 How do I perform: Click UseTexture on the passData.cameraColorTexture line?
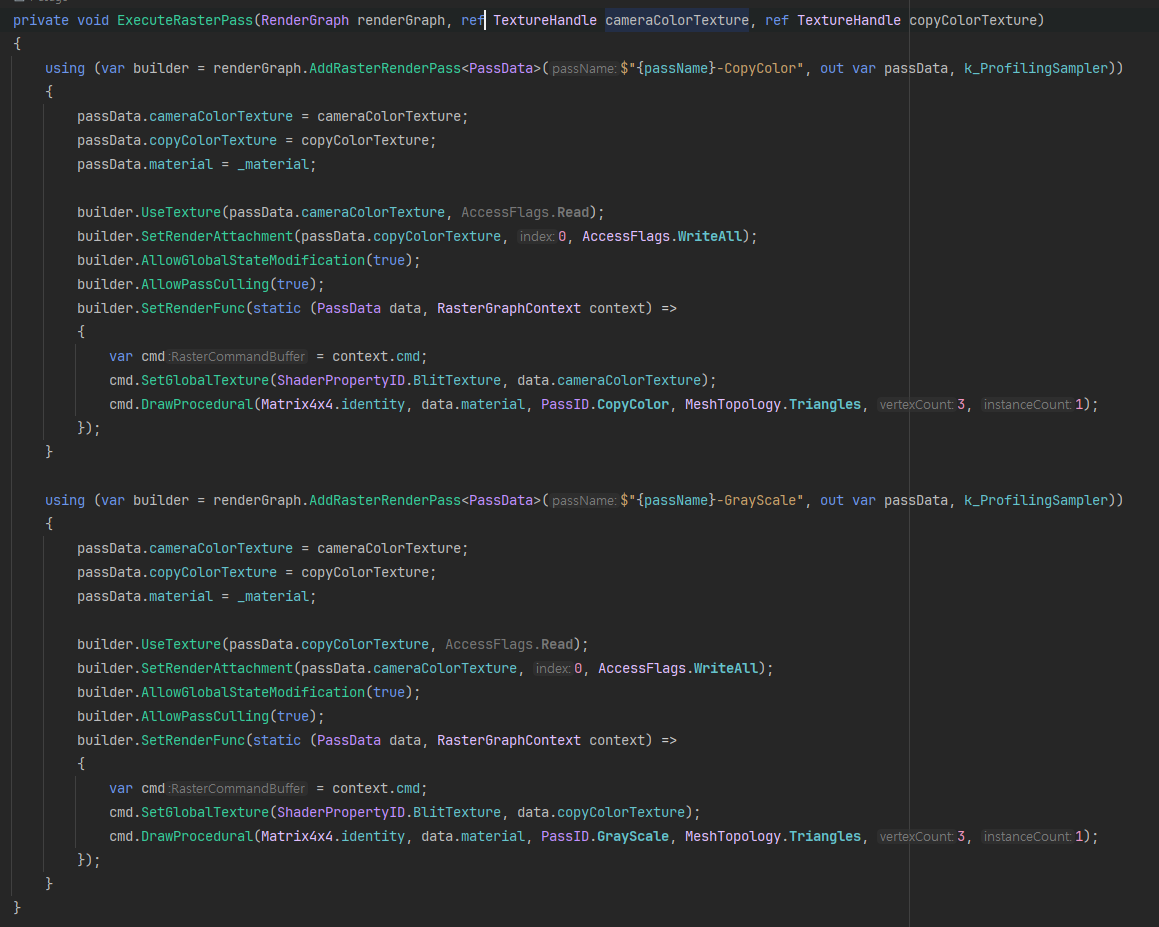coord(181,212)
